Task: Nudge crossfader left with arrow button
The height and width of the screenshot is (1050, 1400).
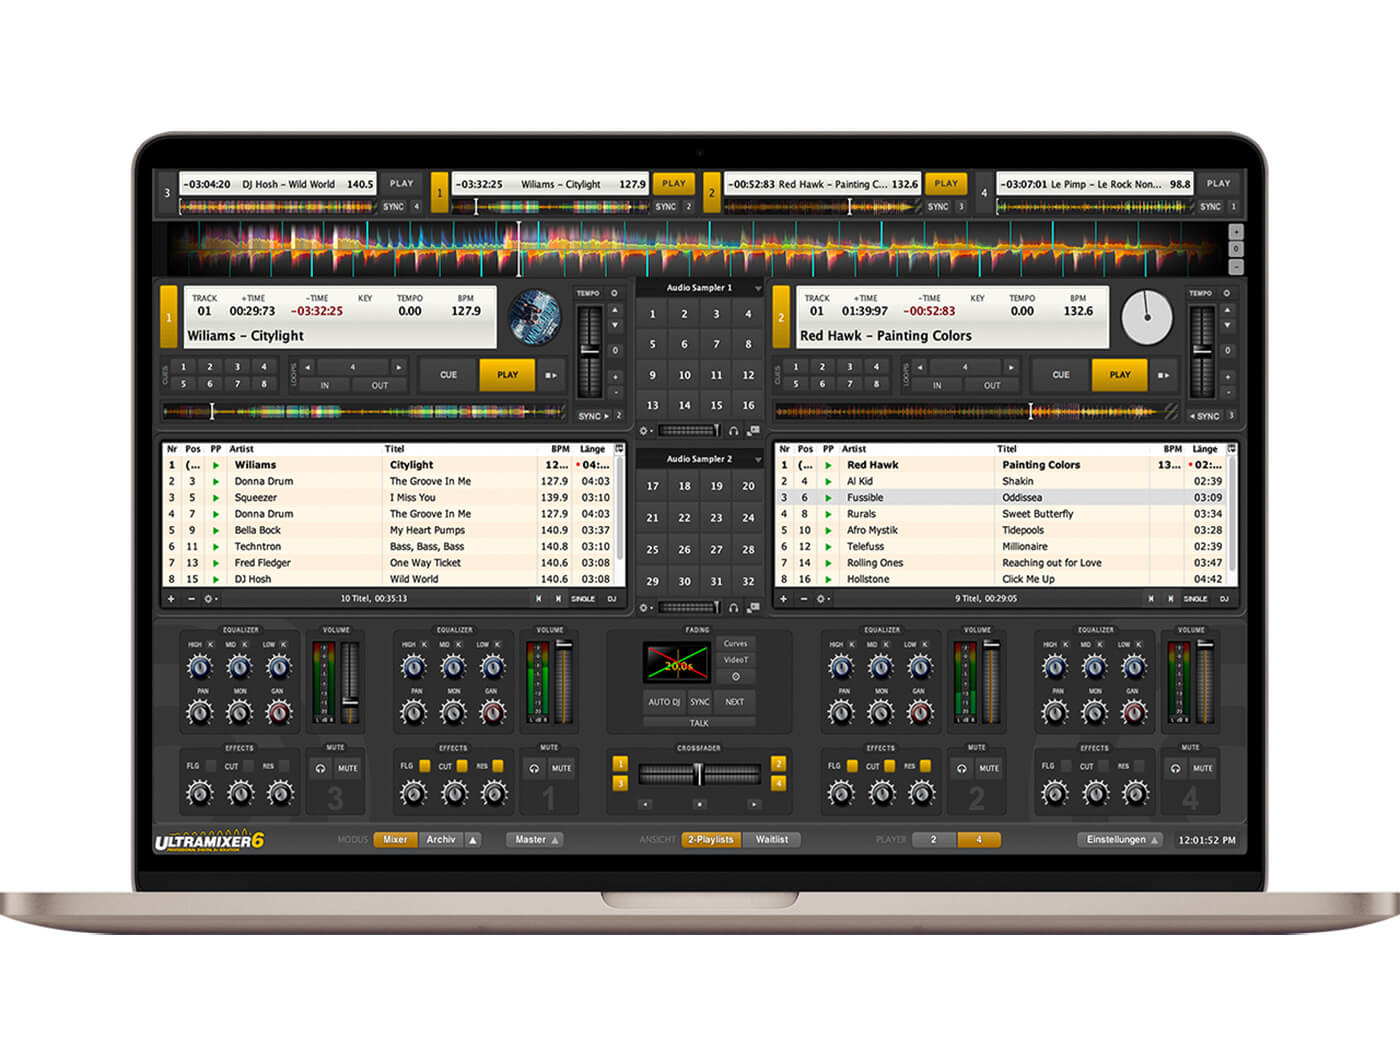Action: coord(645,803)
